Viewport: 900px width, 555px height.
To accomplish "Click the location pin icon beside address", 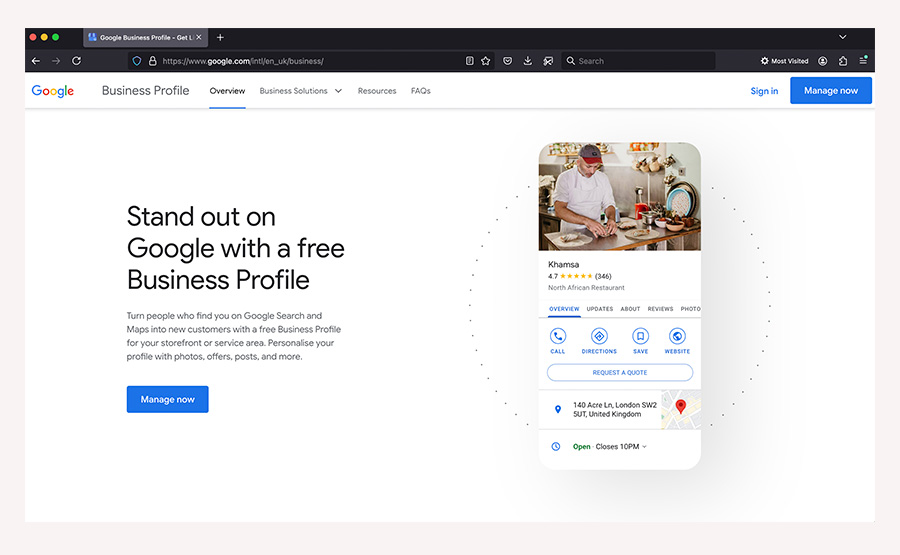I will pyautogui.click(x=557, y=409).
